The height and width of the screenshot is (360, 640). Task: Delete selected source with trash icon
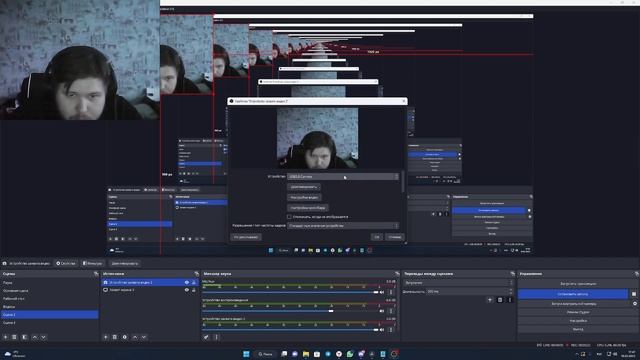(115, 337)
